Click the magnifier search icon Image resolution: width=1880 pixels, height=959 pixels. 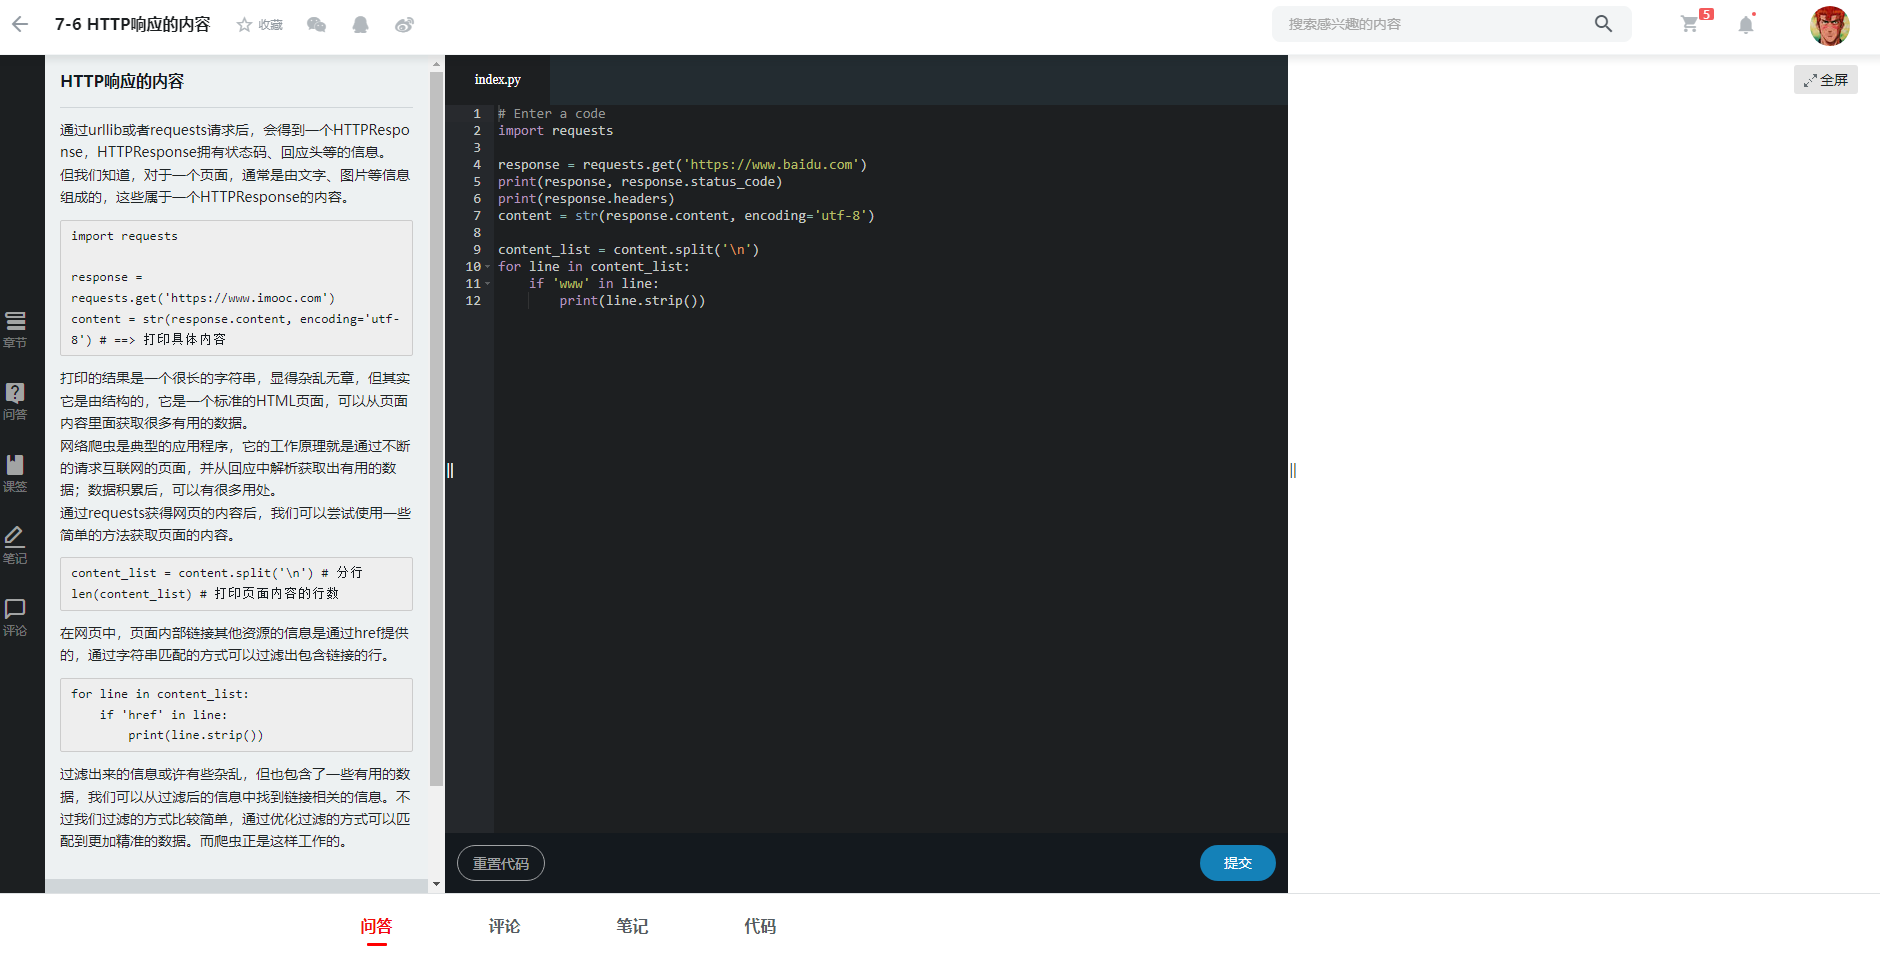point(1603,24)
